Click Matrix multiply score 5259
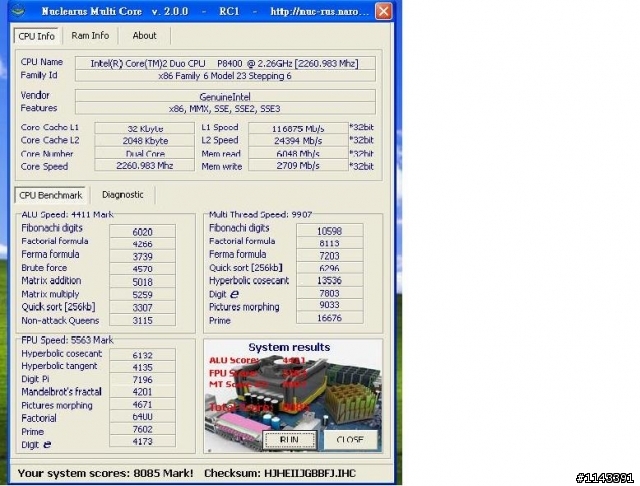Viewport: 640px width, 486px height. pyautogui.click(x=142, y=295)
